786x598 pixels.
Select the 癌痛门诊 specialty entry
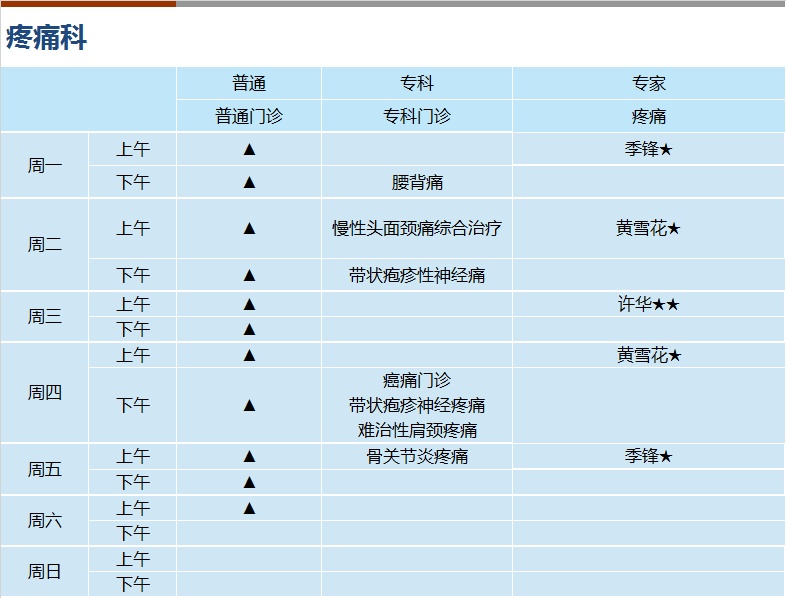click(x=417, y=380)
